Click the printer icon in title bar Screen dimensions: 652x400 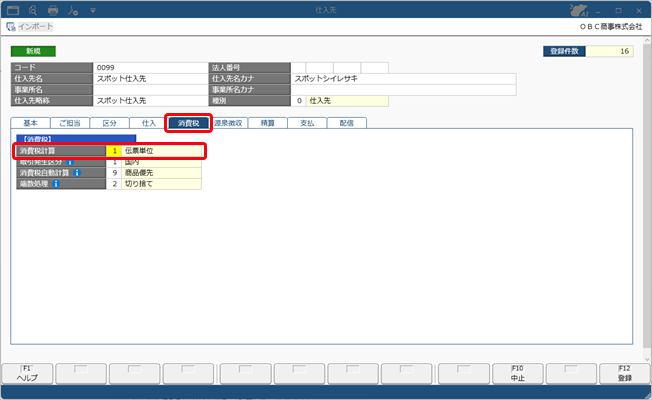(53, 10)
